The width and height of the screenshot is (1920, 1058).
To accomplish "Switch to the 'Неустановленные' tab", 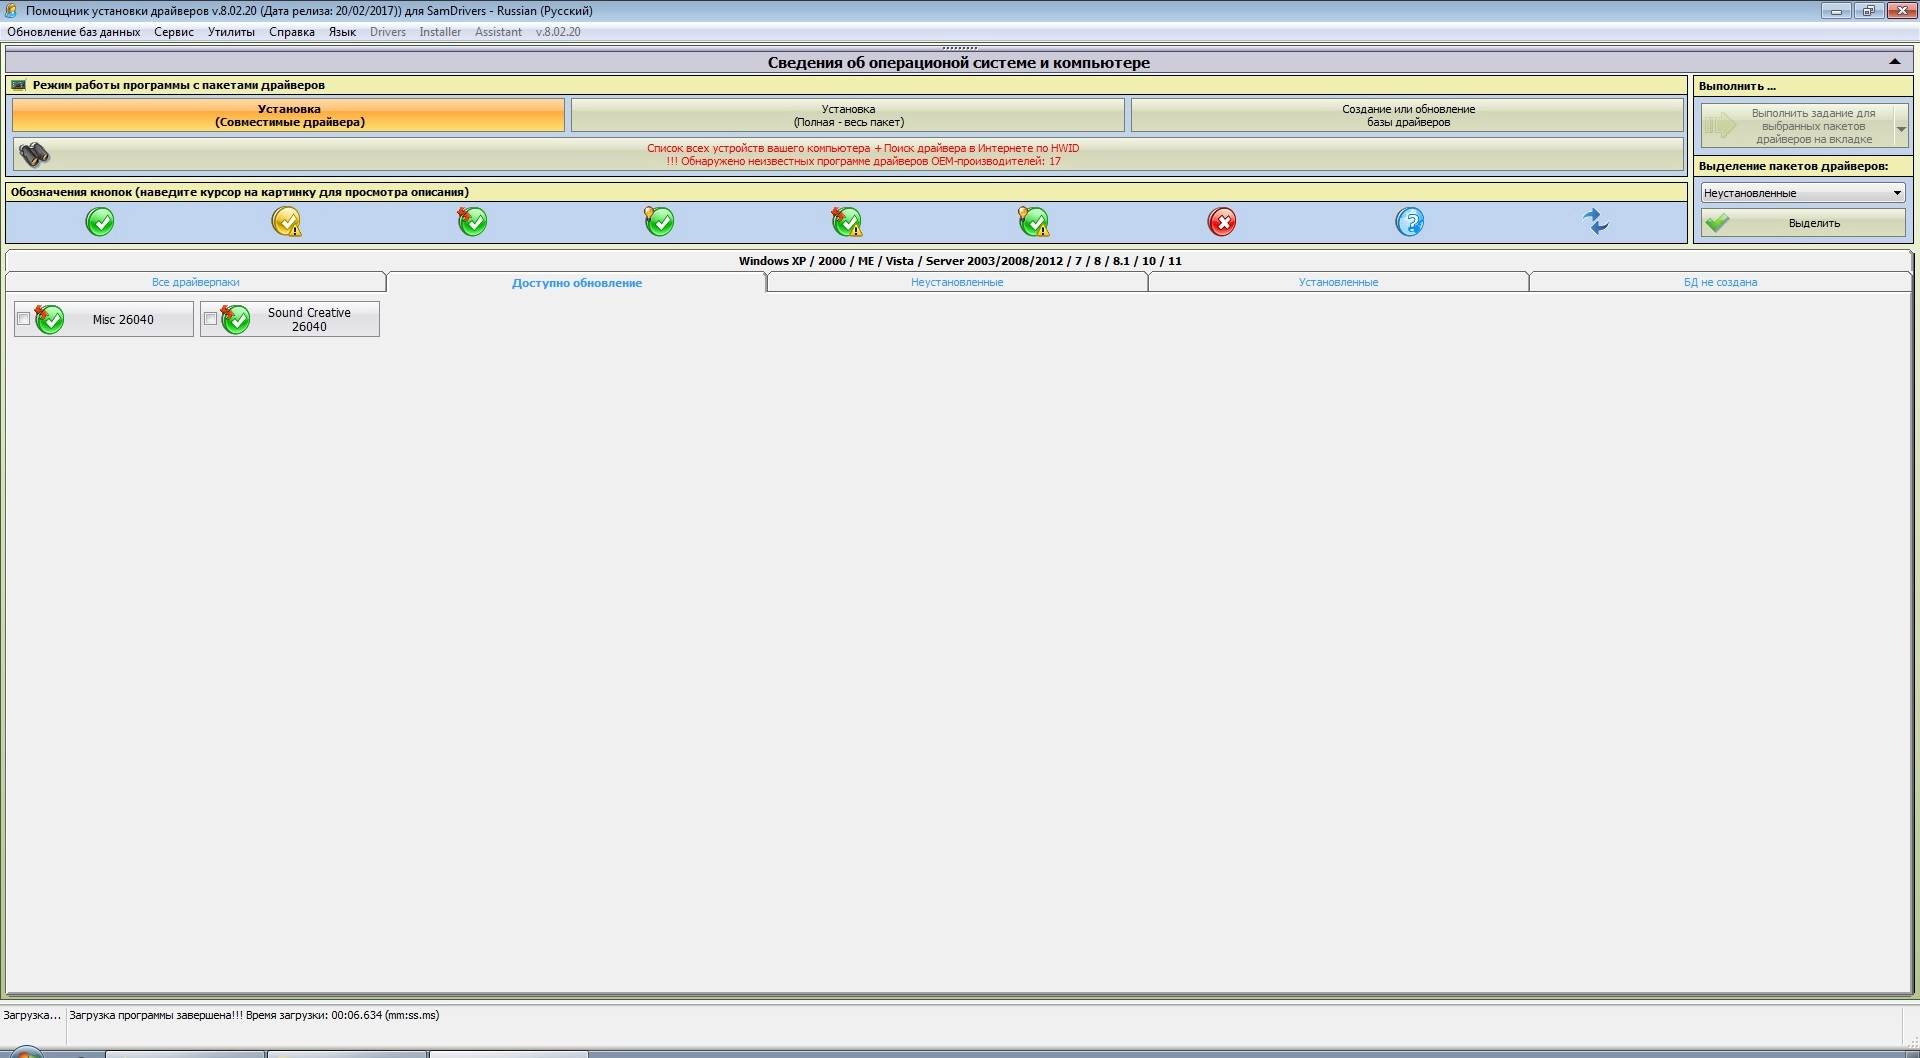I will tap(957, 282).
